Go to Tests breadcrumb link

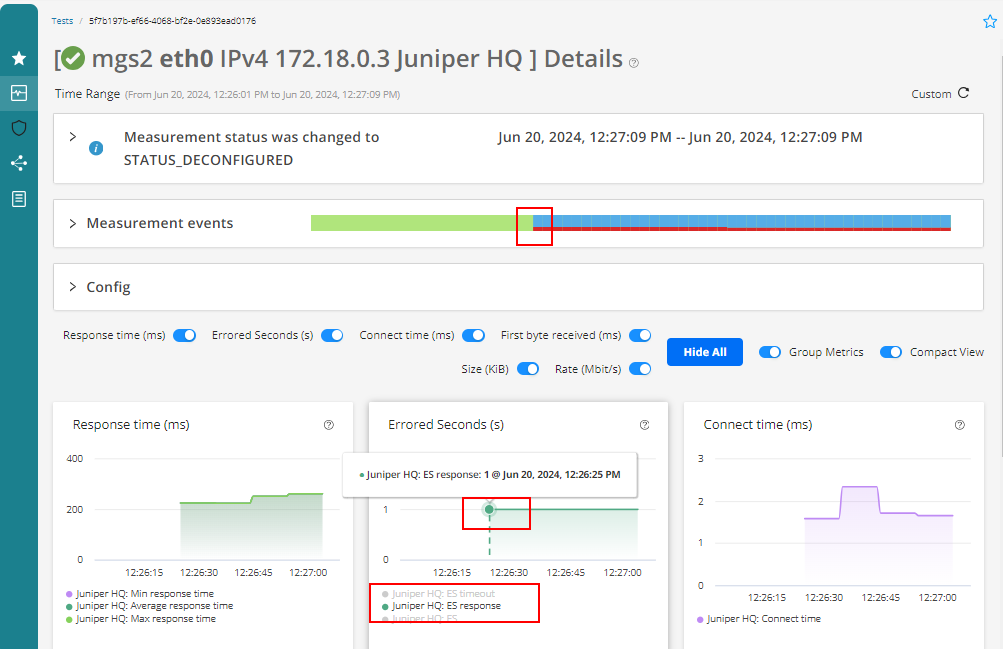62,20
